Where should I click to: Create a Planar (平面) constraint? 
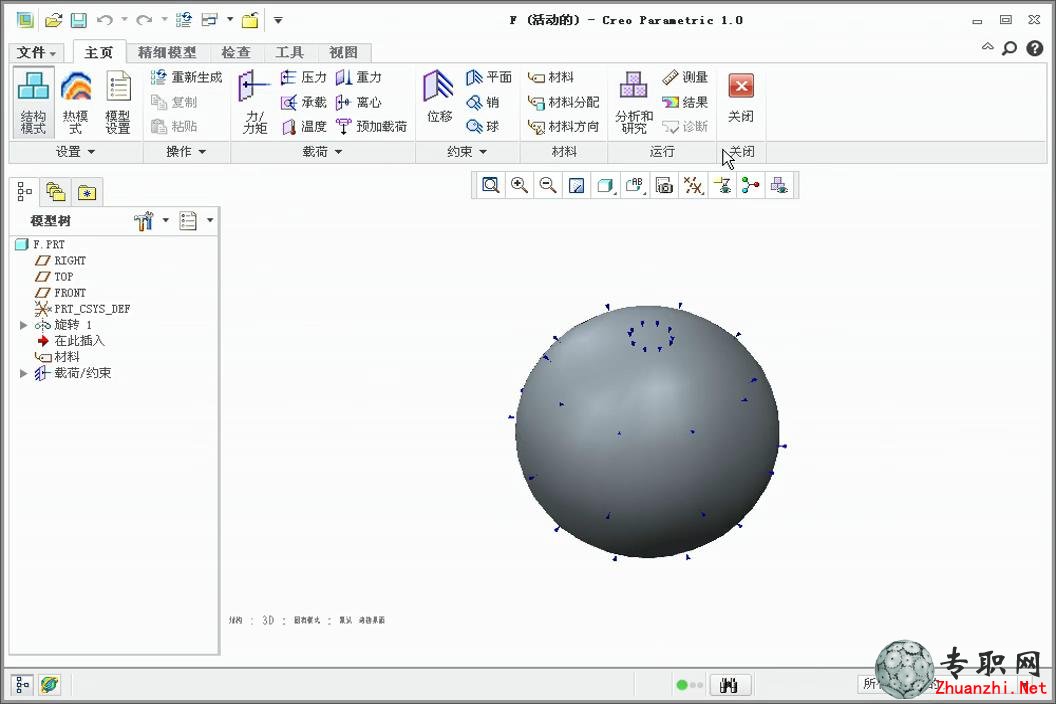pyautogui.click(x=489, y=77)
